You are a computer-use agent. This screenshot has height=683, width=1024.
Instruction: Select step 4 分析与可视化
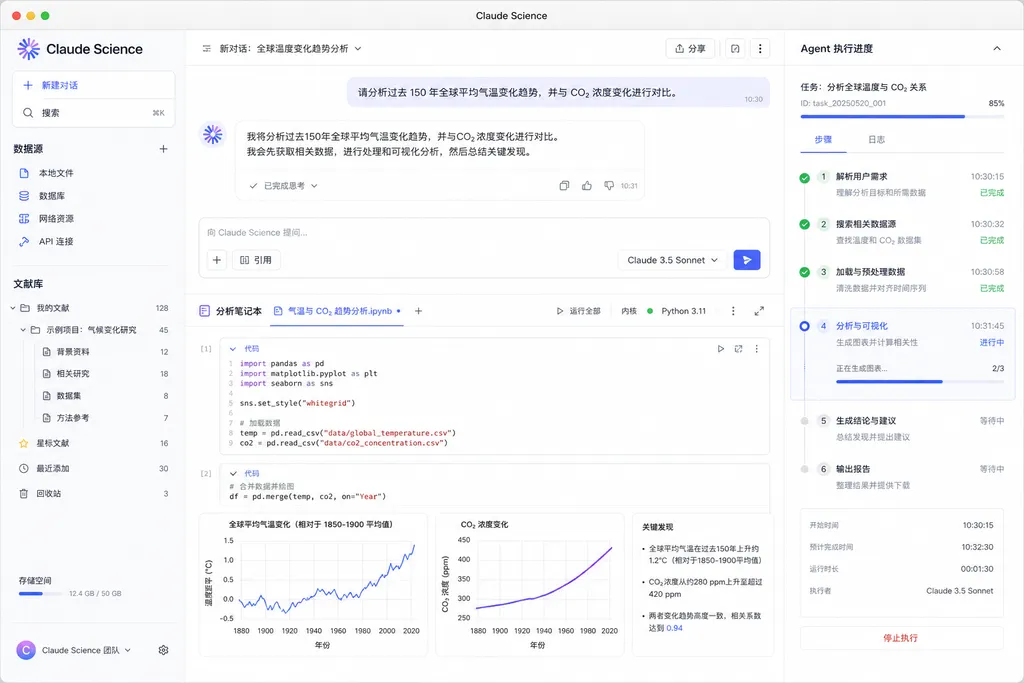(x=901, y=353)
